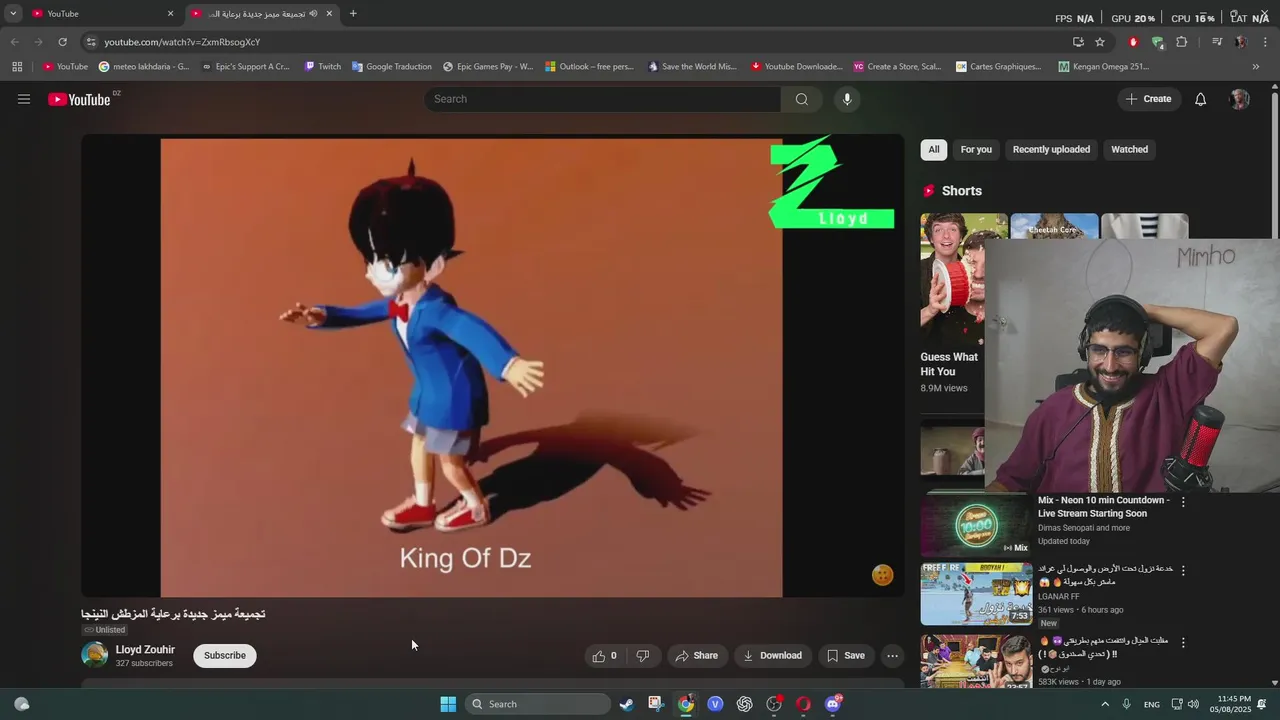Screen dimensions: 1280x720
Task: Bookmark this page with star icon
Action: (x=1100, y=42)
